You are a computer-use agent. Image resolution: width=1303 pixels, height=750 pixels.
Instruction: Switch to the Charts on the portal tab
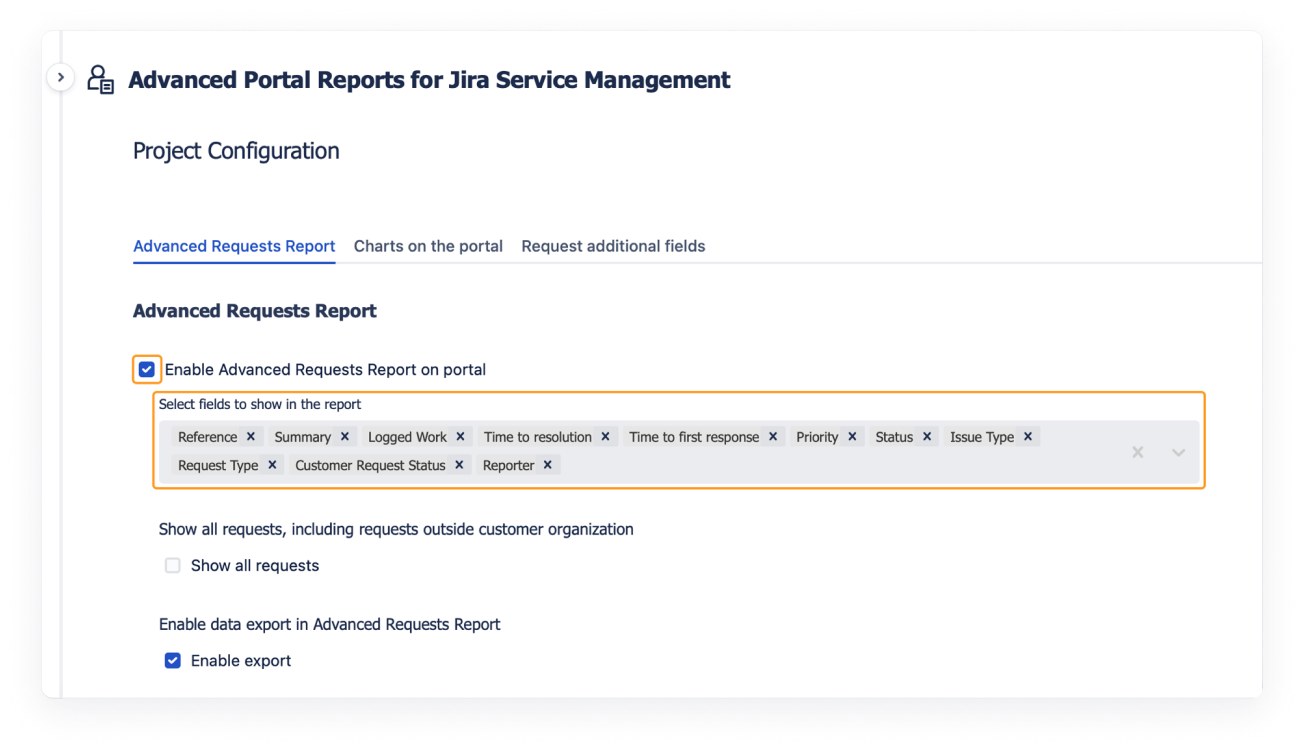tap(428, 246)
